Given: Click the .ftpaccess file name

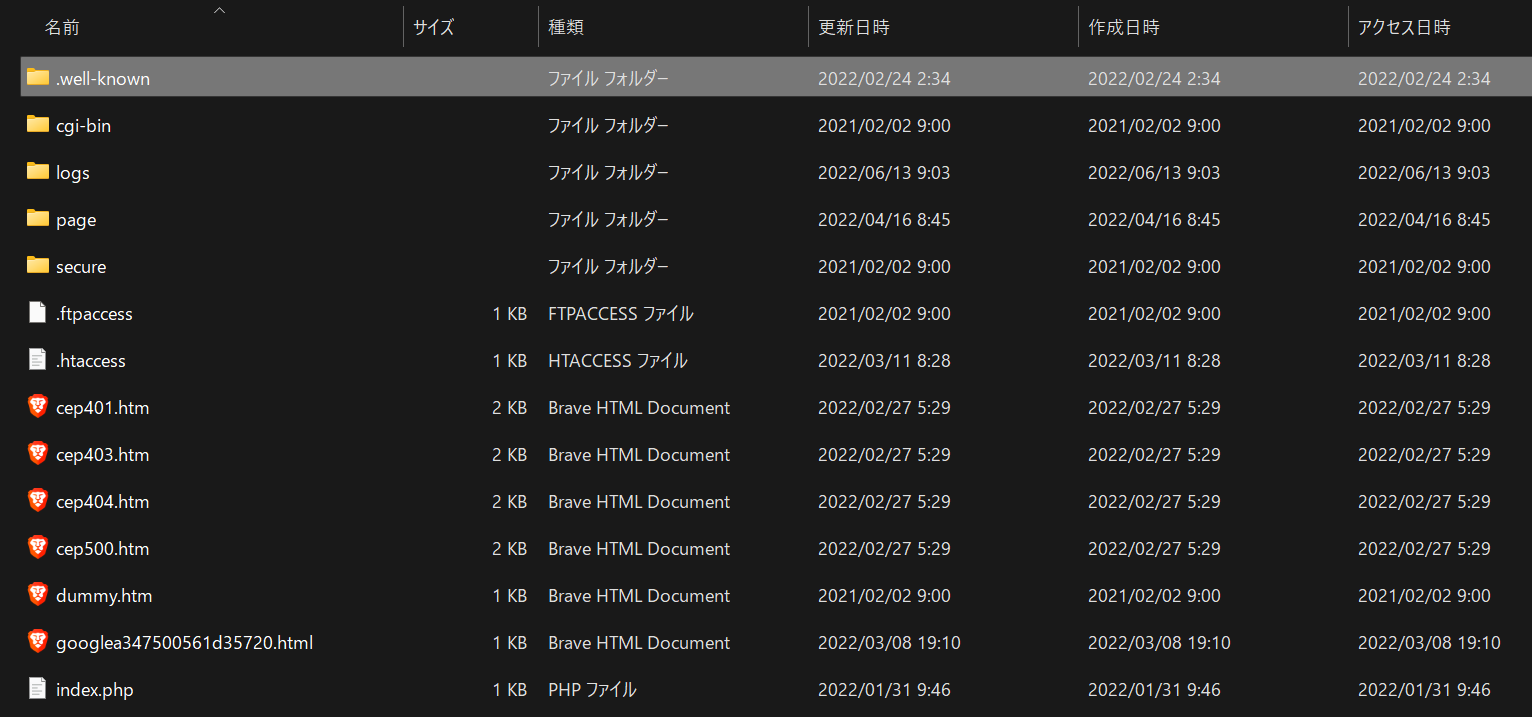Looking at the screenshot, I should point(94,313).
